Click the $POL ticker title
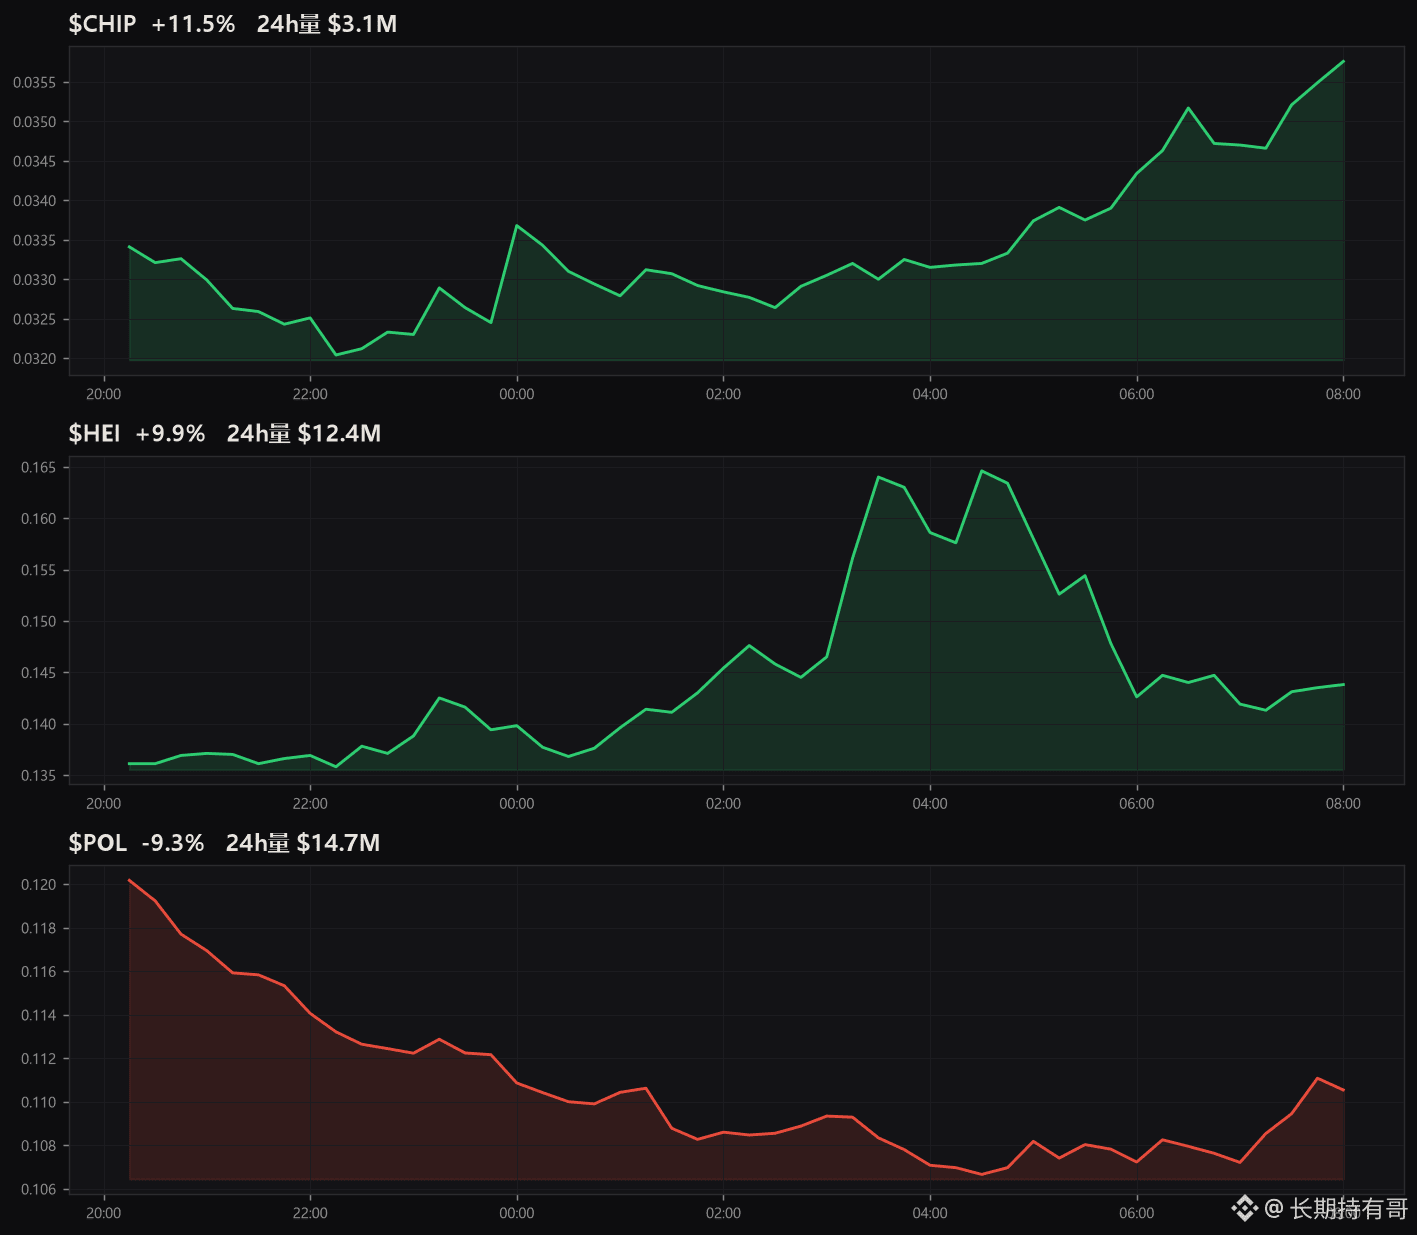Screen dimensions: 1417x1235 pyautogui.click(x=98, y=843)
